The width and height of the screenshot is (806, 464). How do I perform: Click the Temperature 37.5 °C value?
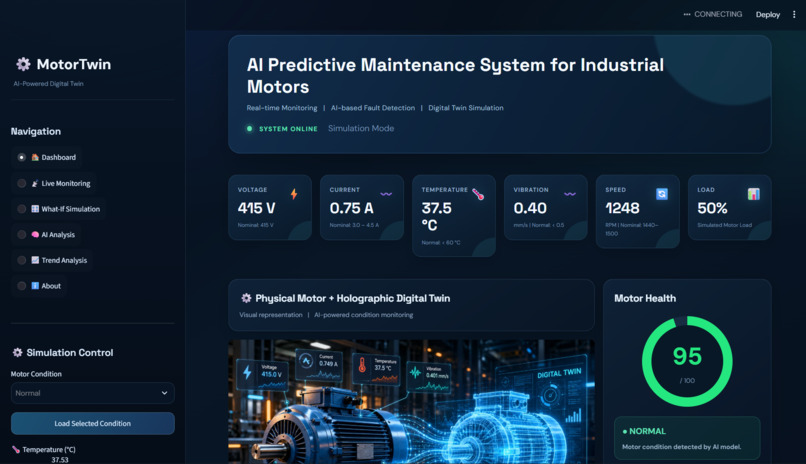437,216
